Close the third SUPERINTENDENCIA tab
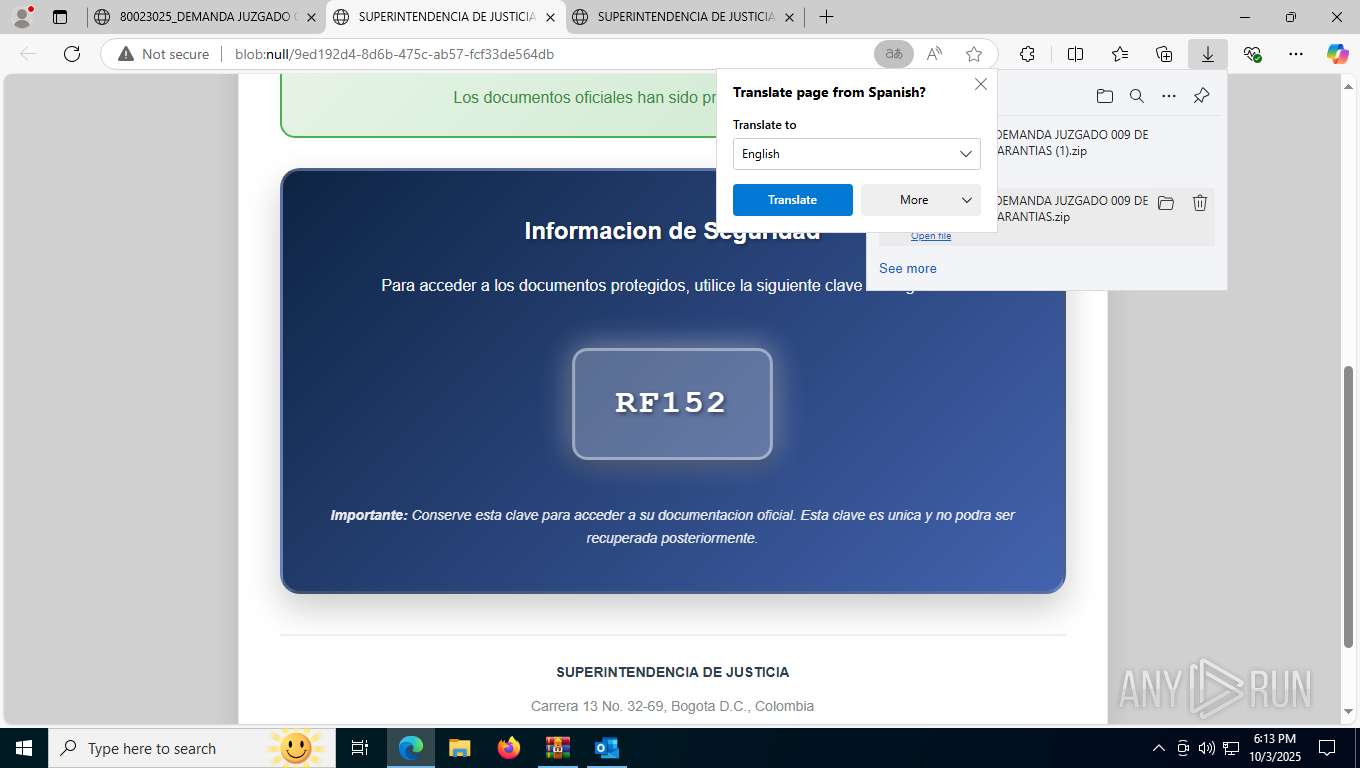The width and height of the screenshot is (1360, 768). pos(790,17)
